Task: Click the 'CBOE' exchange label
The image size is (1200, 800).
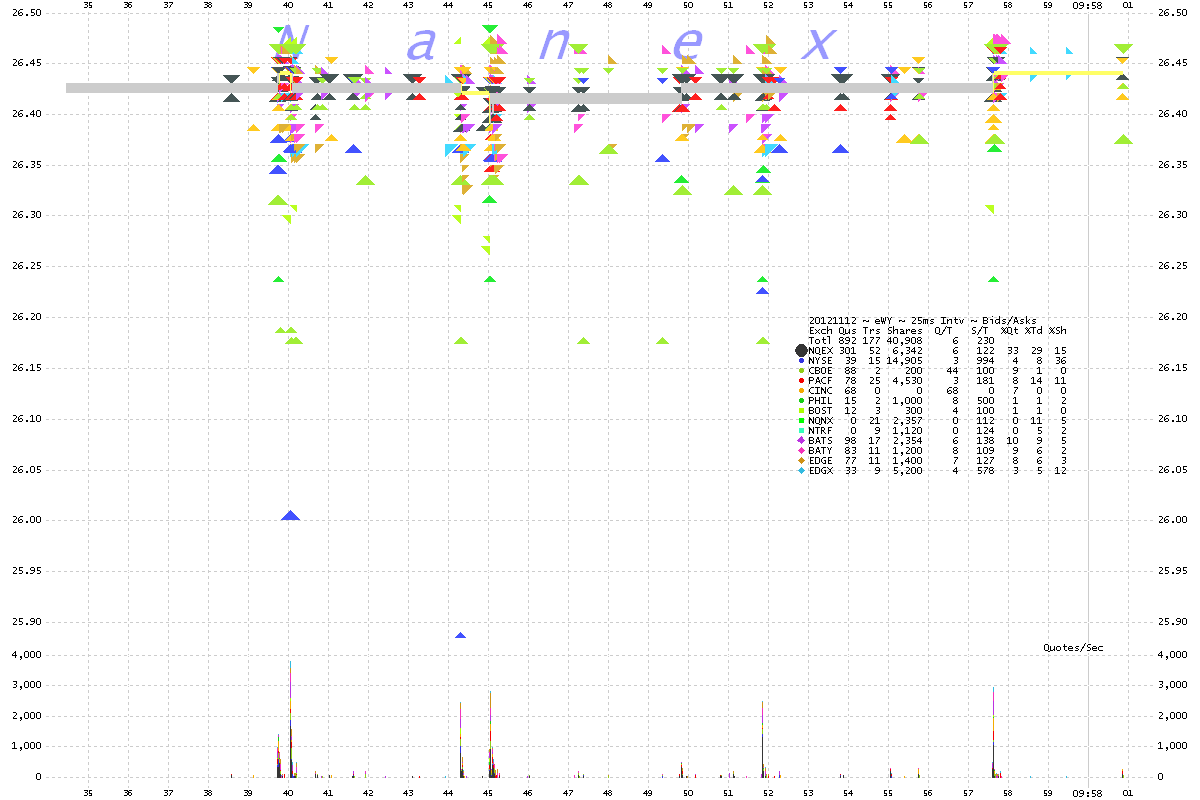Action: point(821,370)
